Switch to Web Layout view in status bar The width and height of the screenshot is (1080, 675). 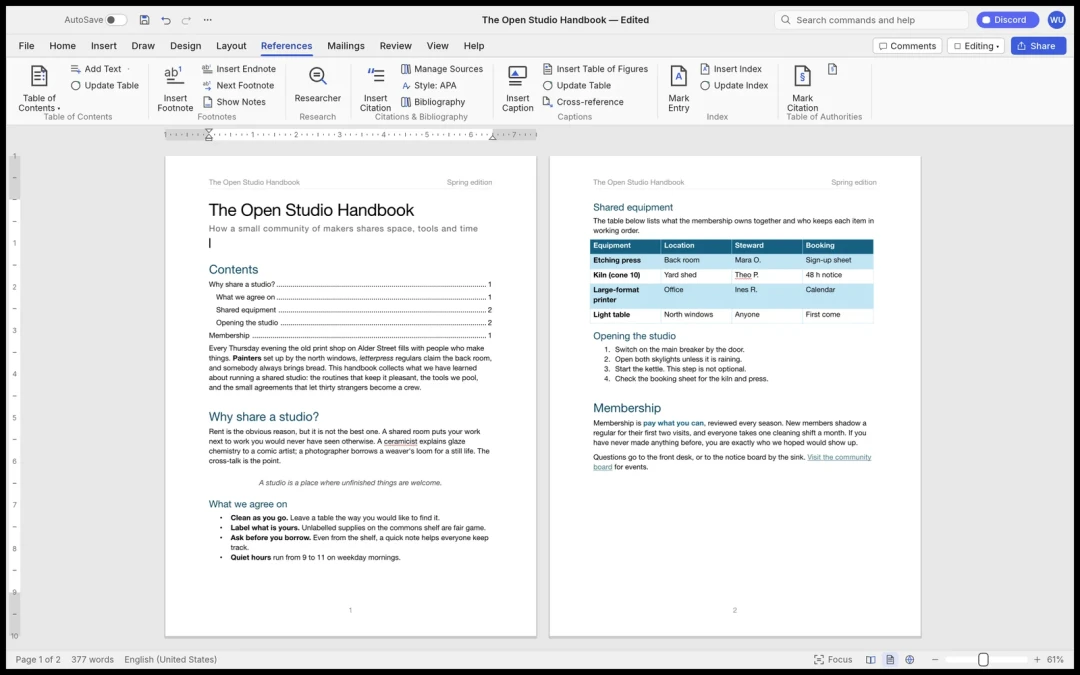909,660
